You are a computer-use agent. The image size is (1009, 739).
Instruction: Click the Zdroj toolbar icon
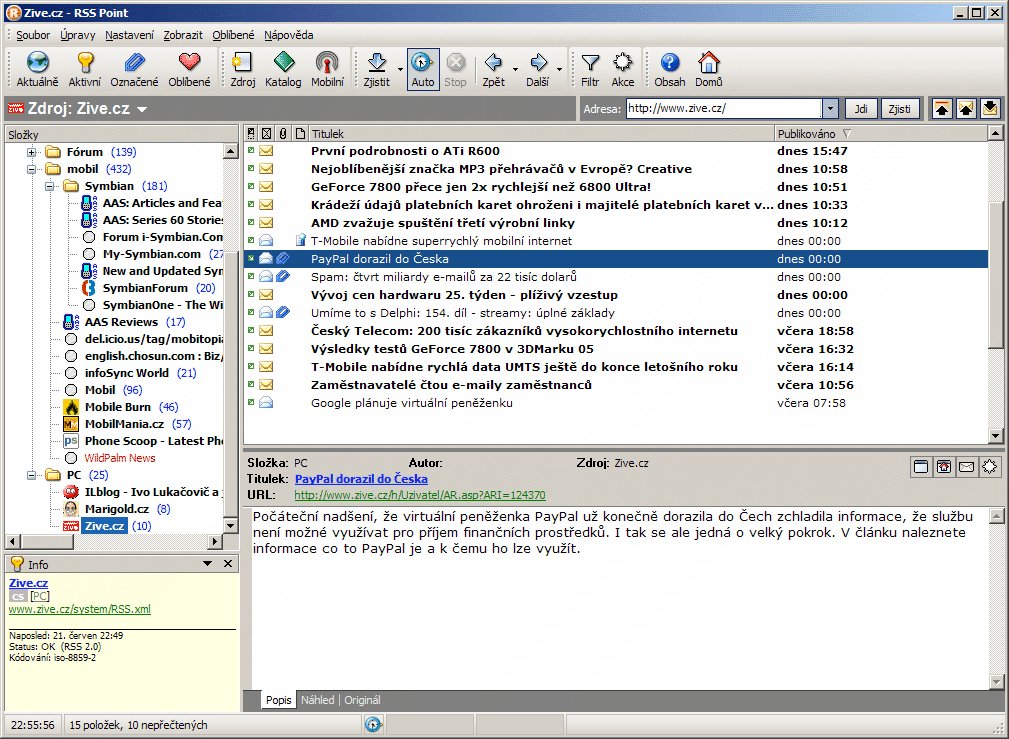[x=243, y=69]
